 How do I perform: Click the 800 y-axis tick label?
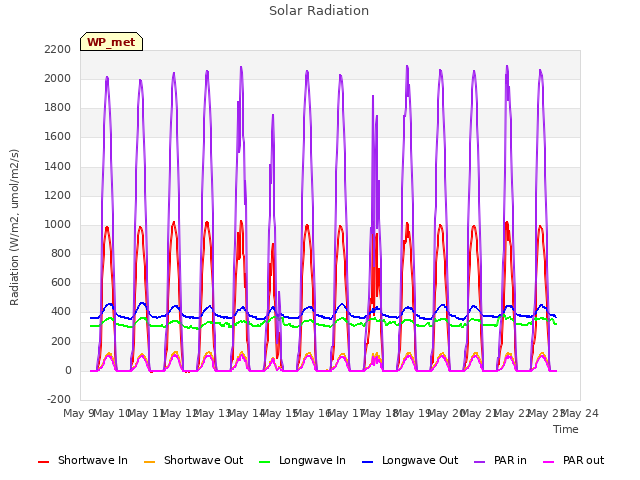coord(61,254)
